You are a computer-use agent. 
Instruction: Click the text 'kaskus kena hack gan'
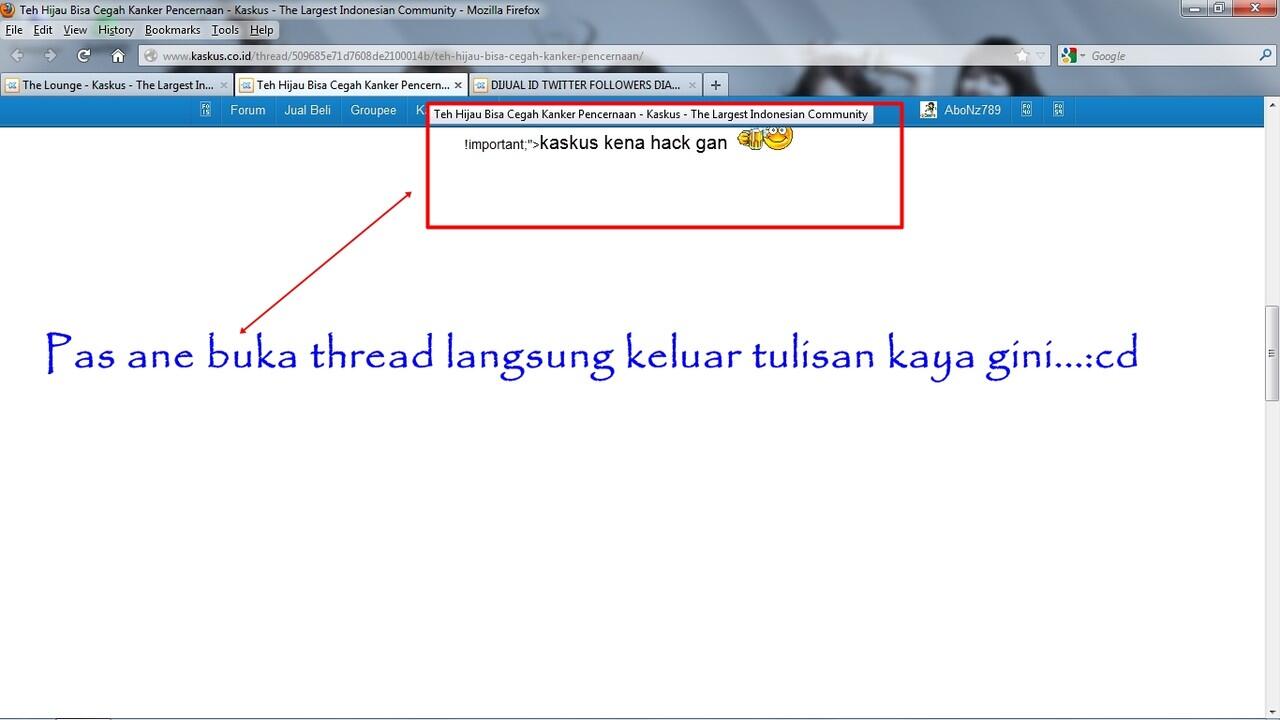pyautogui.click(x=633, y=143)
